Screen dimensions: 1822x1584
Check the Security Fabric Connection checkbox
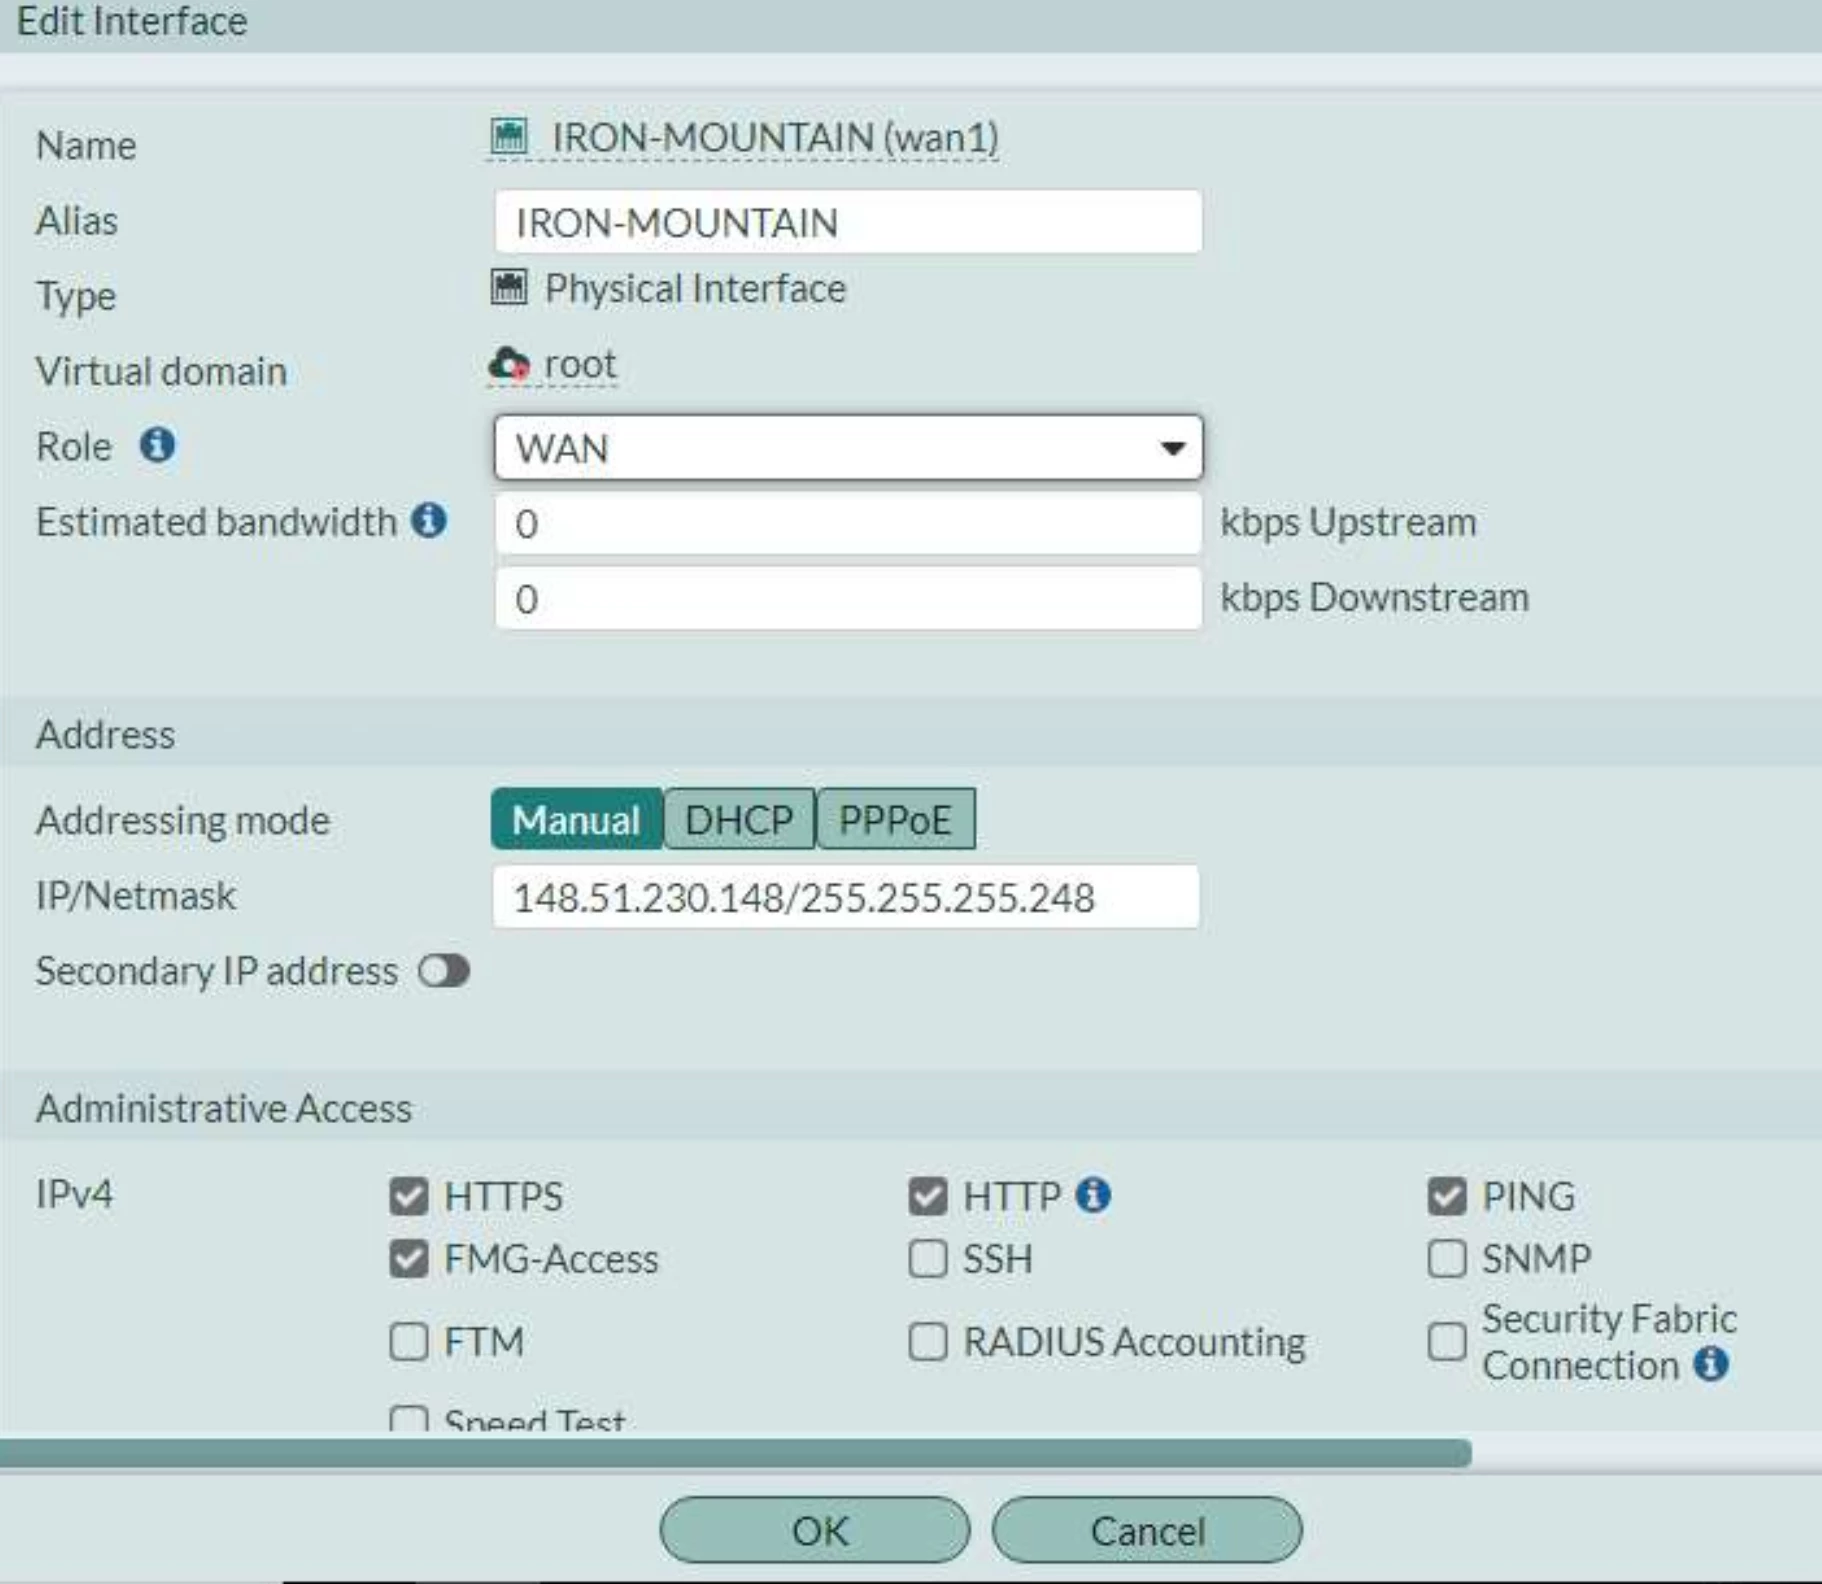pyautogui.click(x=1446, y=1341)
